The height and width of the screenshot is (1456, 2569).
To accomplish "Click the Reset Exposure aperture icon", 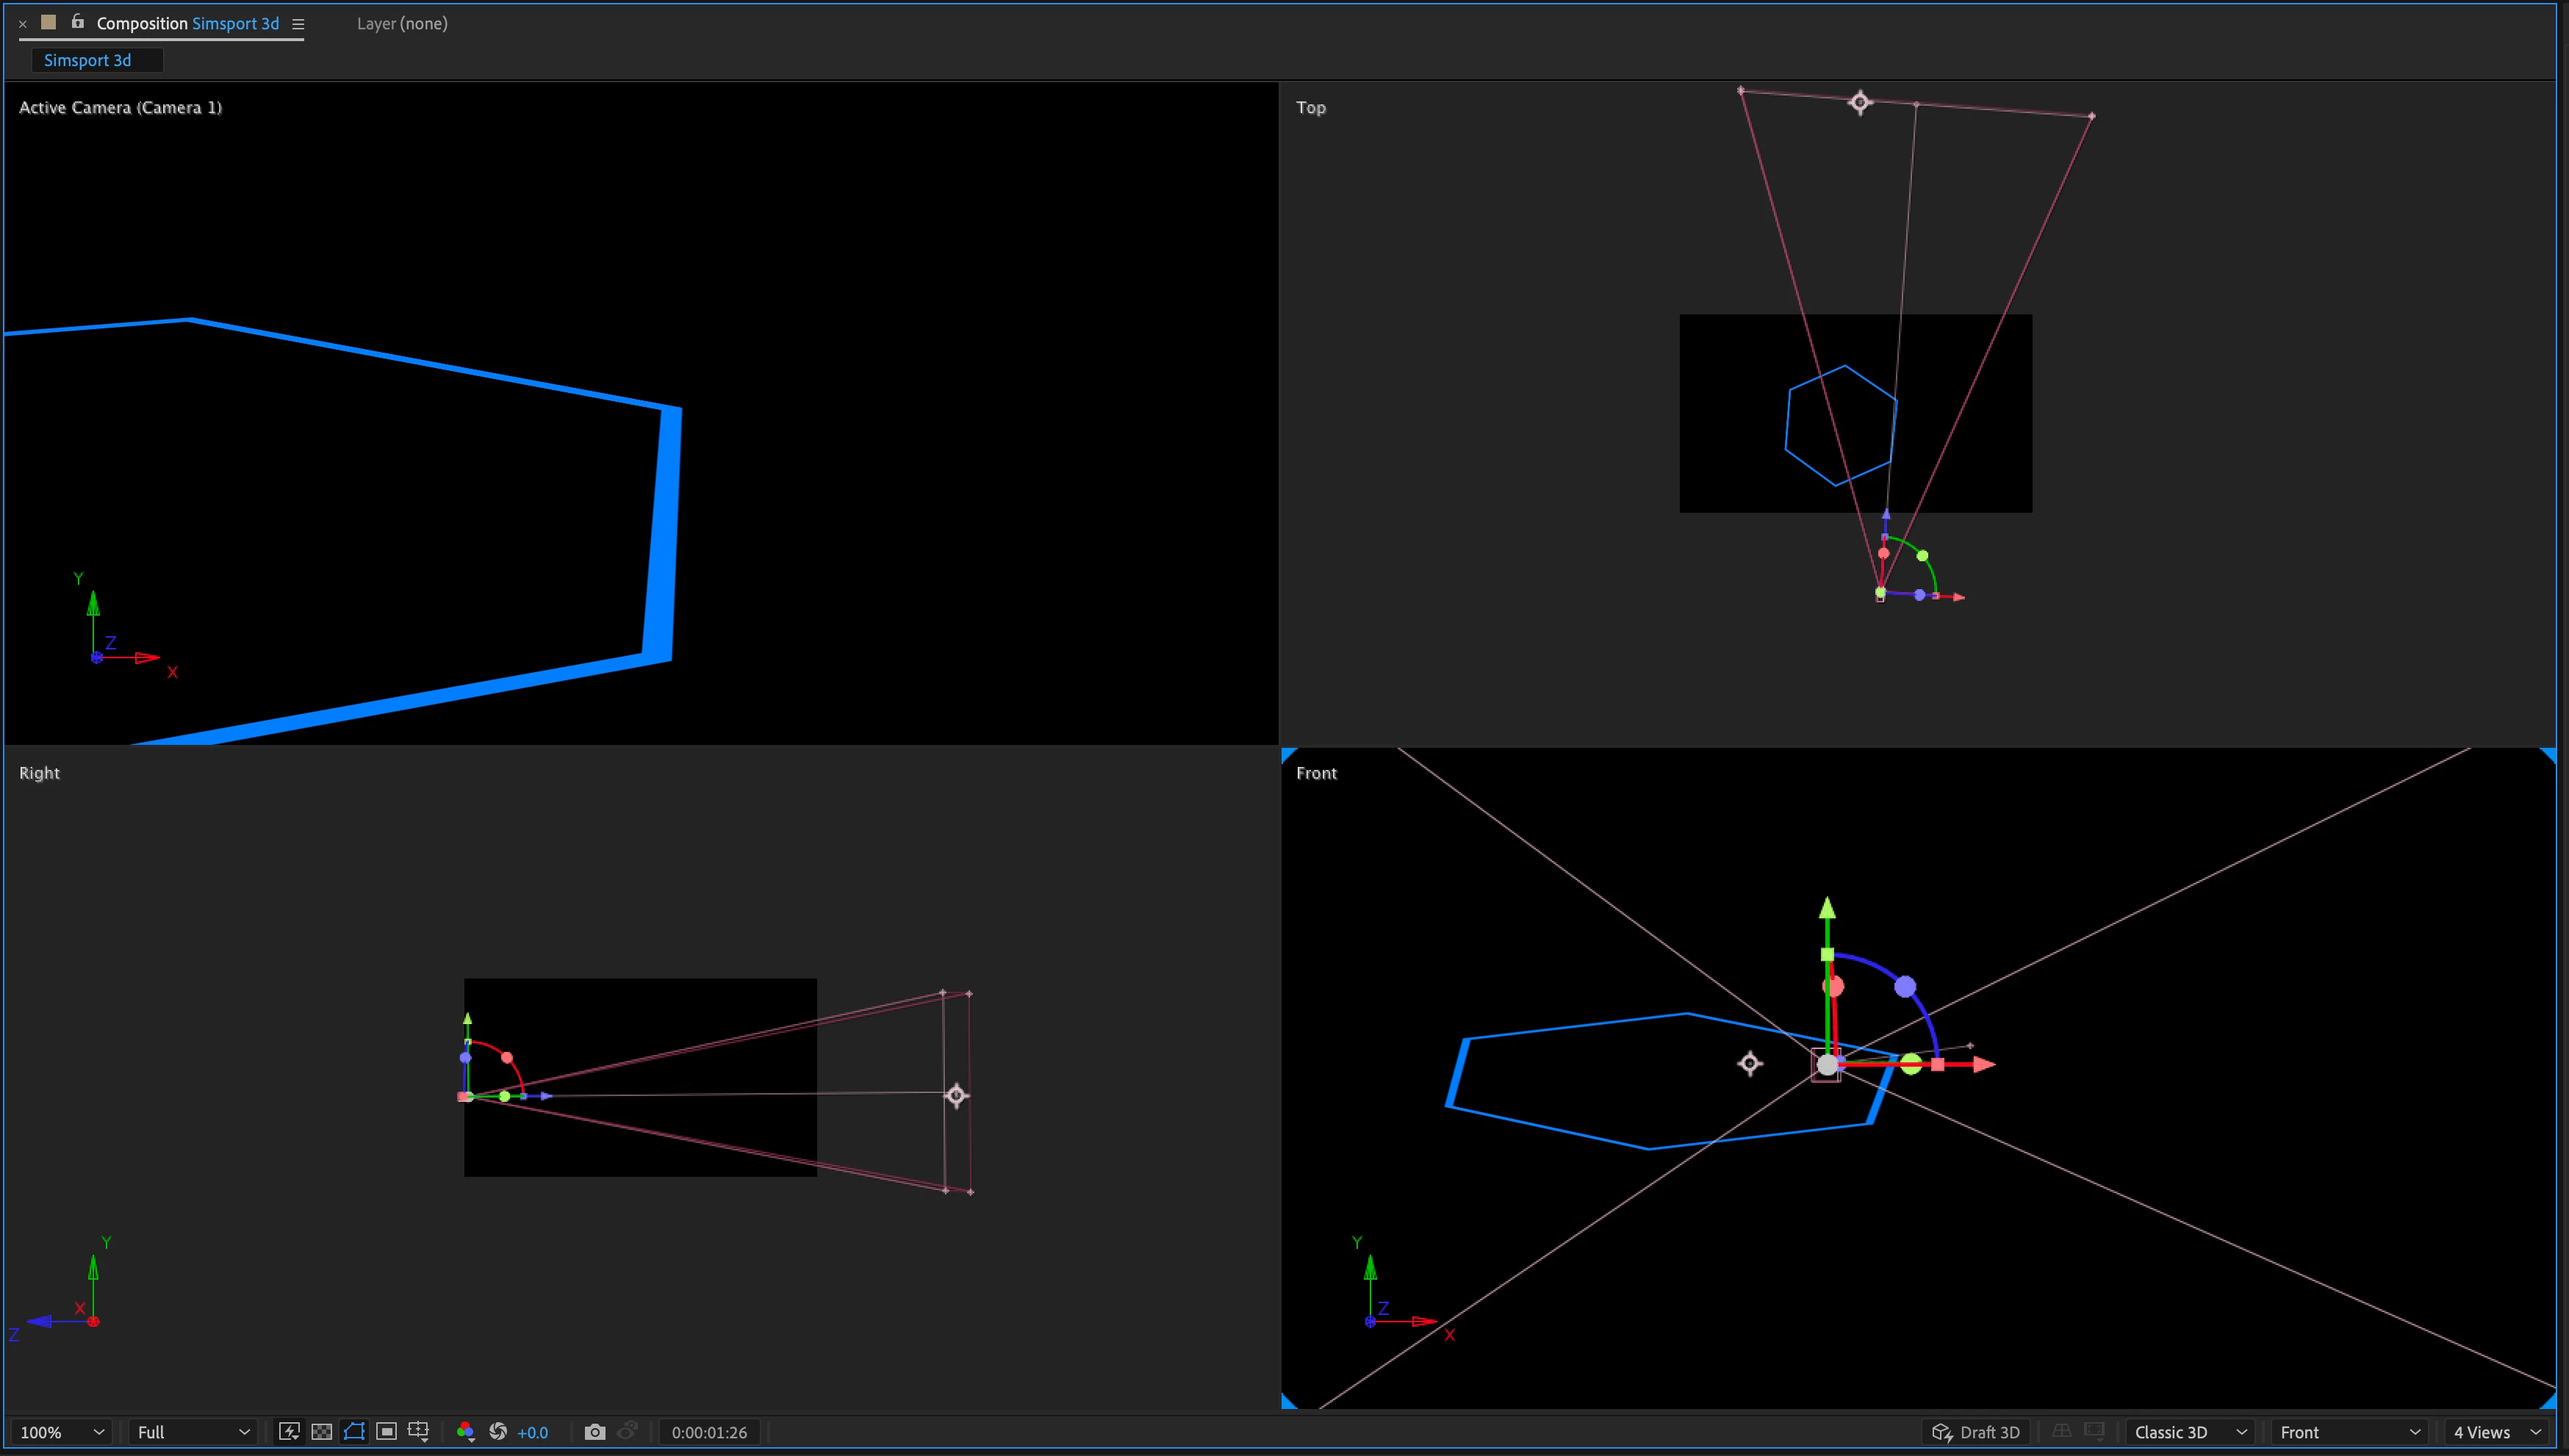I will pyautogui.click(x=498, y=1432).
